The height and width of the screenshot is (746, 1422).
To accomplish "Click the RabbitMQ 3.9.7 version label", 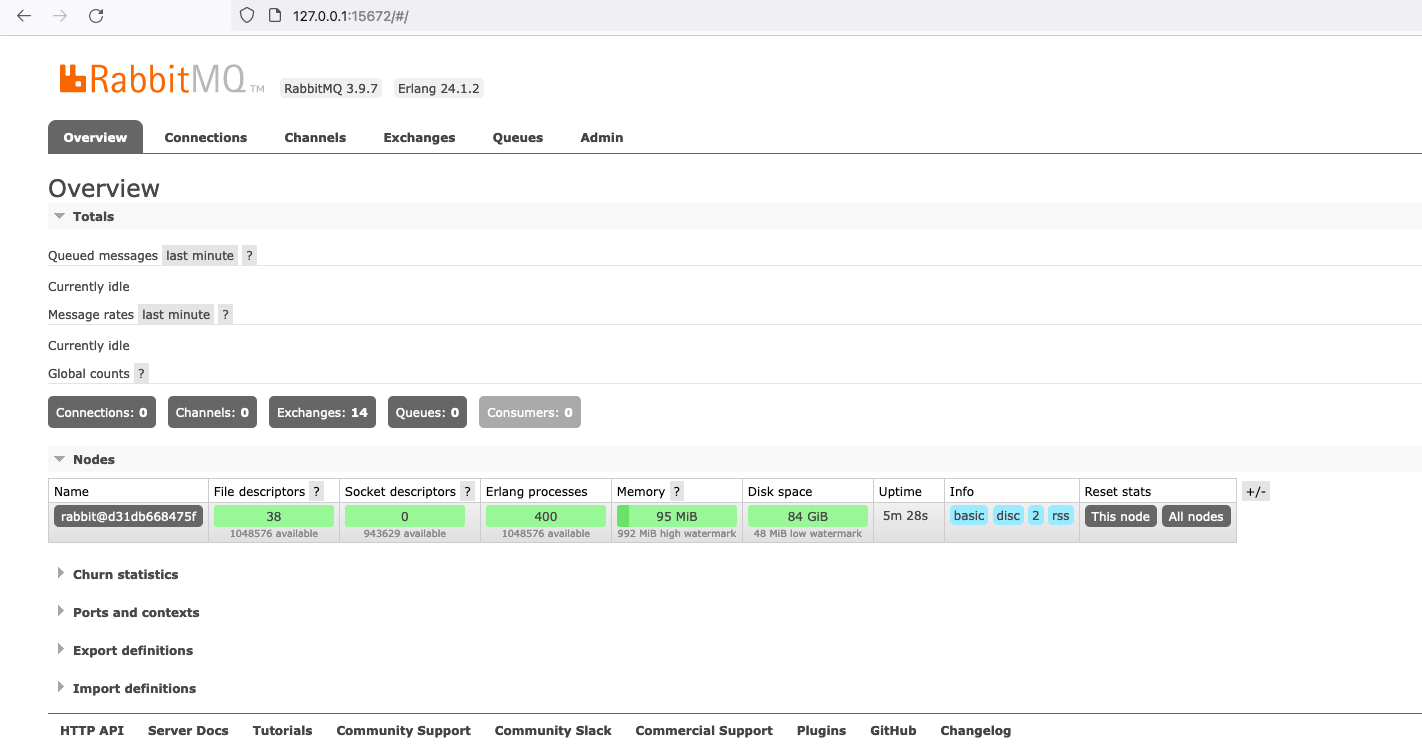I will point(331,88).
